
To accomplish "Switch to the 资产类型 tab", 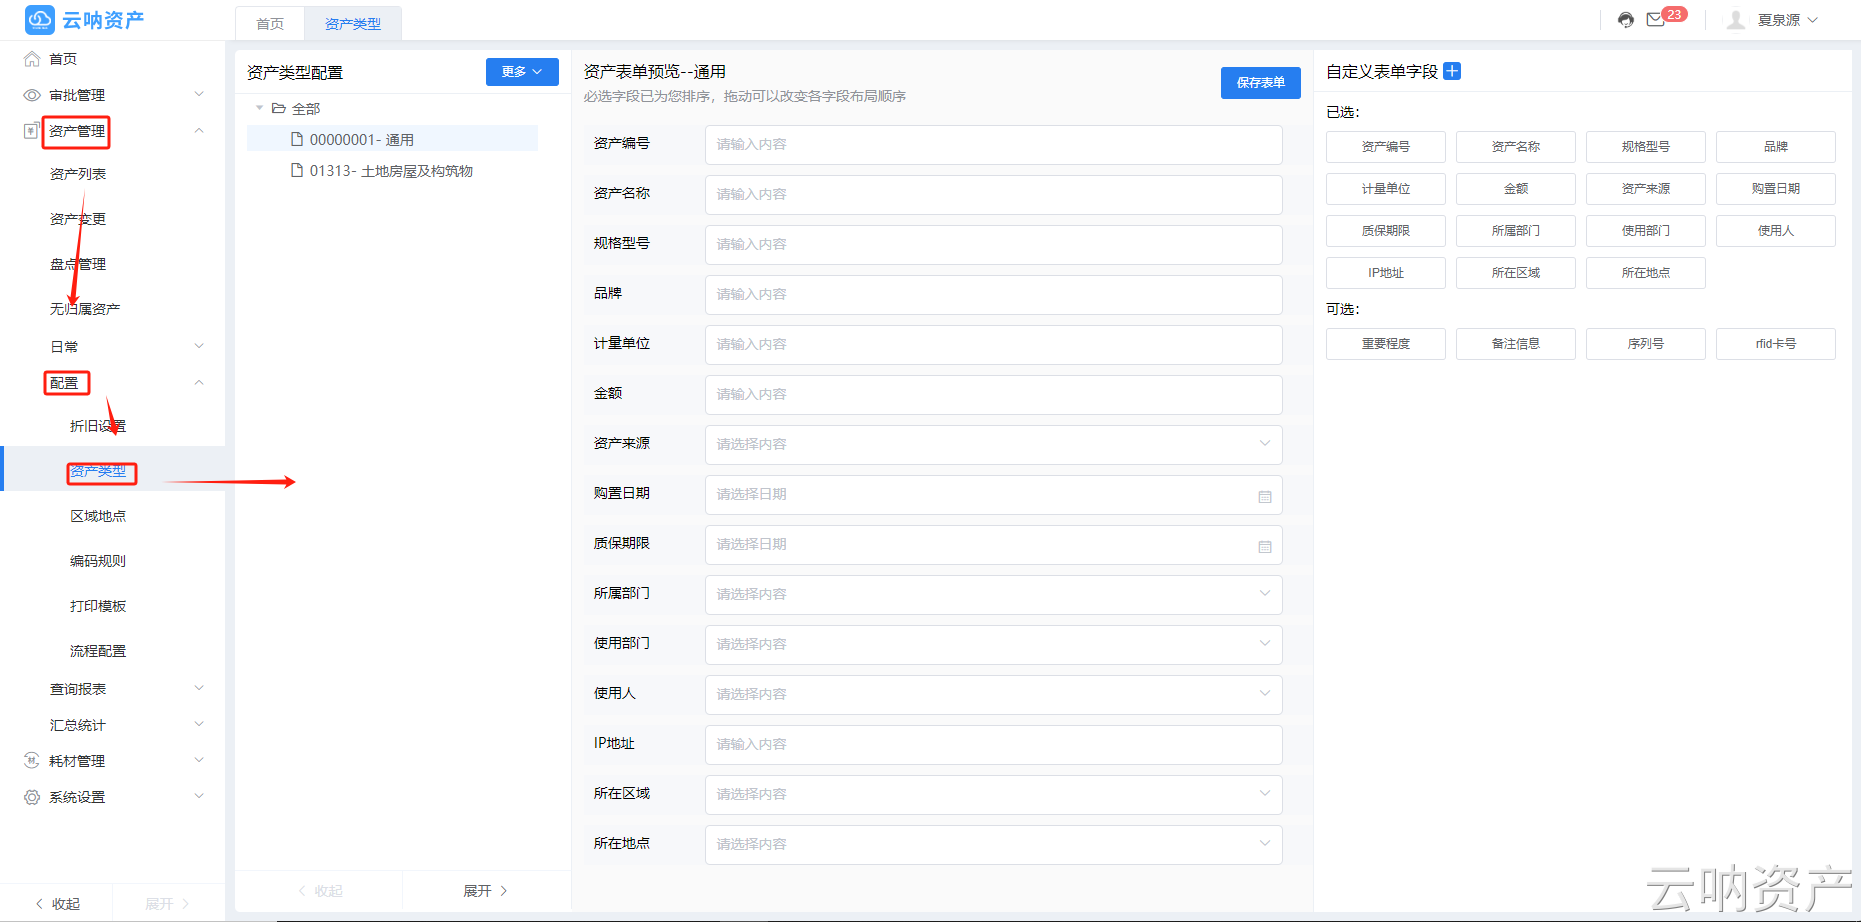I will [353, 24].
